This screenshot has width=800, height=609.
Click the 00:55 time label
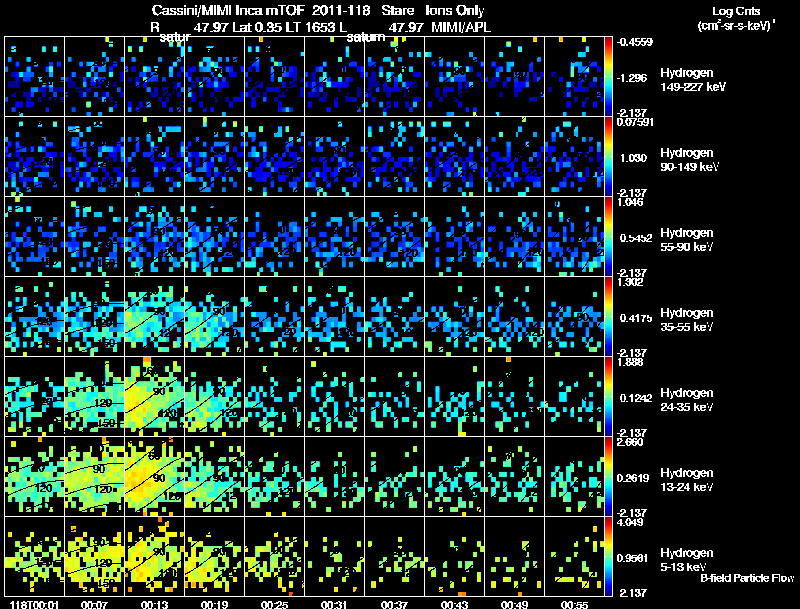pyautogui.click(x=574, y=604)
